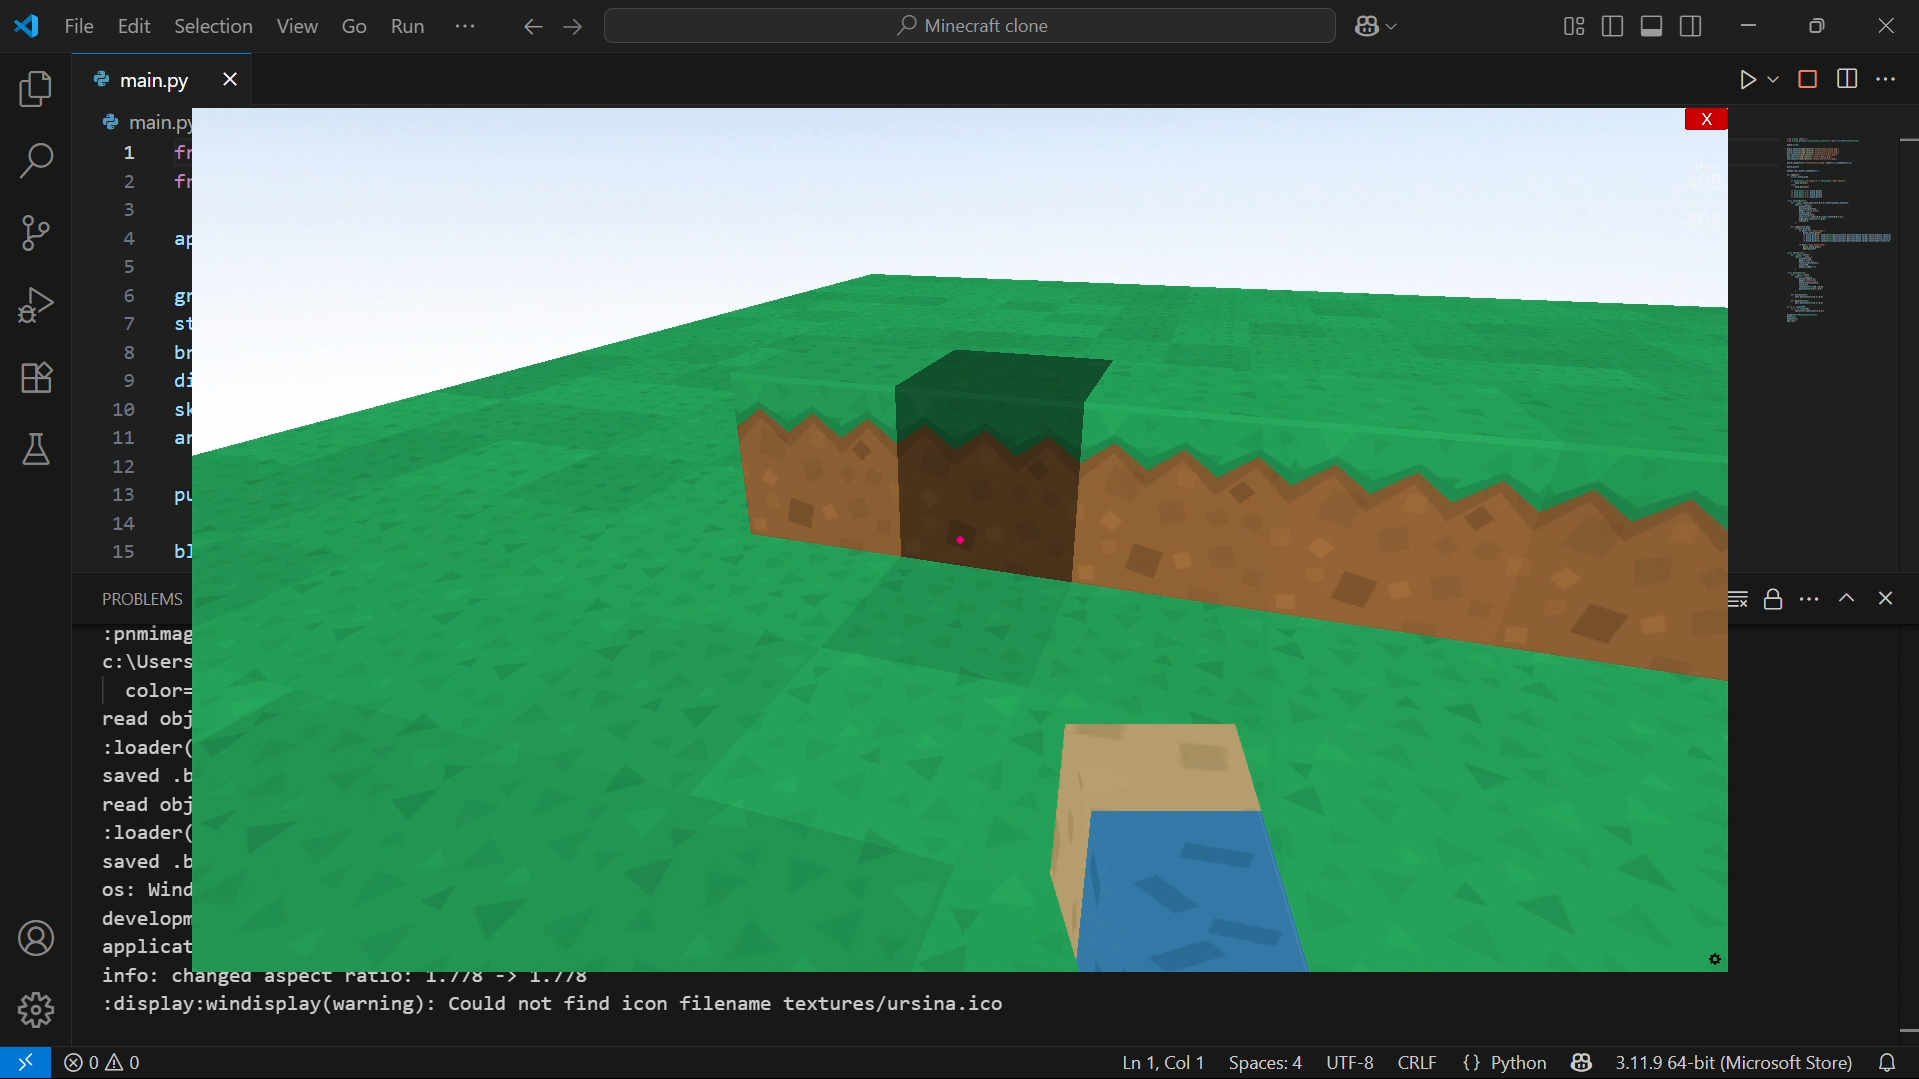Open the Search view
Viewport: 1919px width, 1079px height.
click(35, 160)
